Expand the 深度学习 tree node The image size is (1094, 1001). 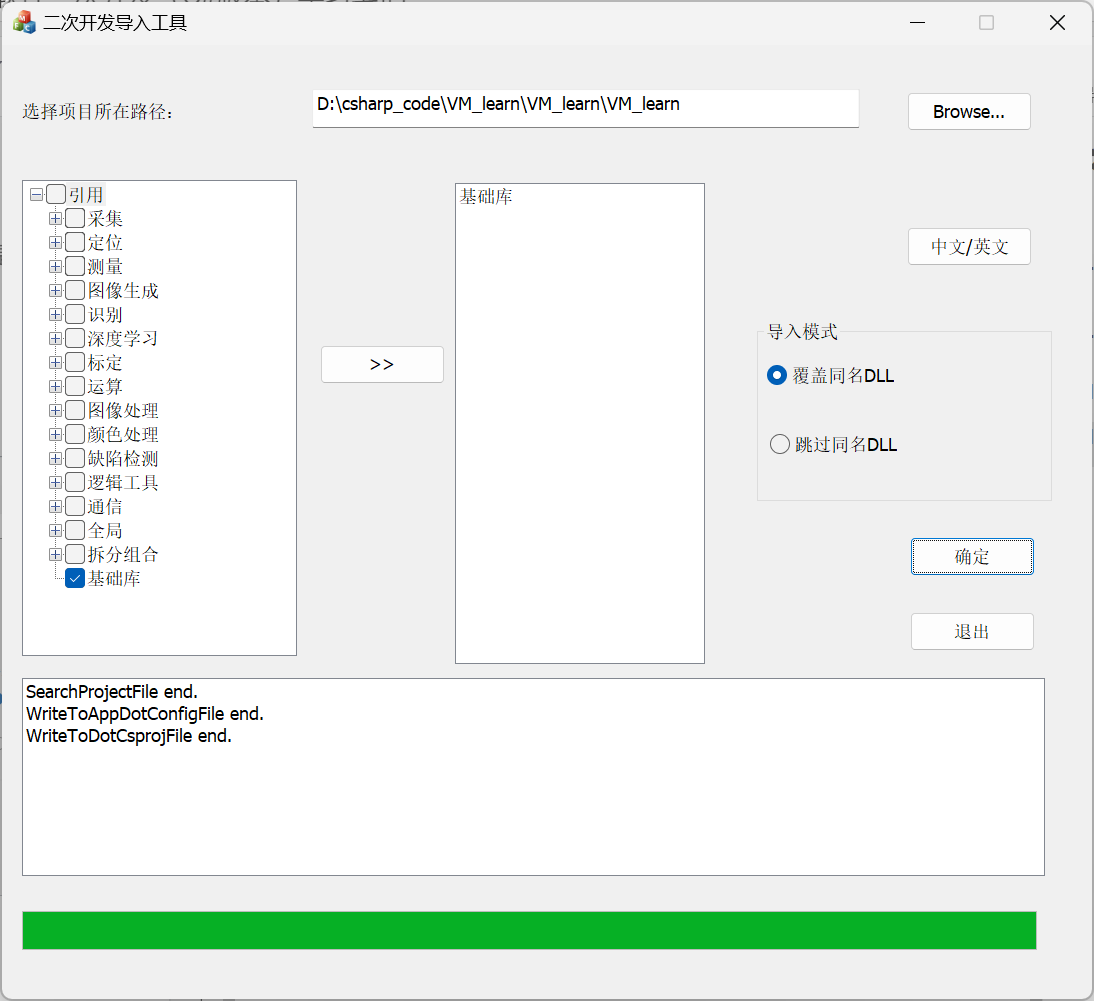pyautogui.click(x=55, y=338)
